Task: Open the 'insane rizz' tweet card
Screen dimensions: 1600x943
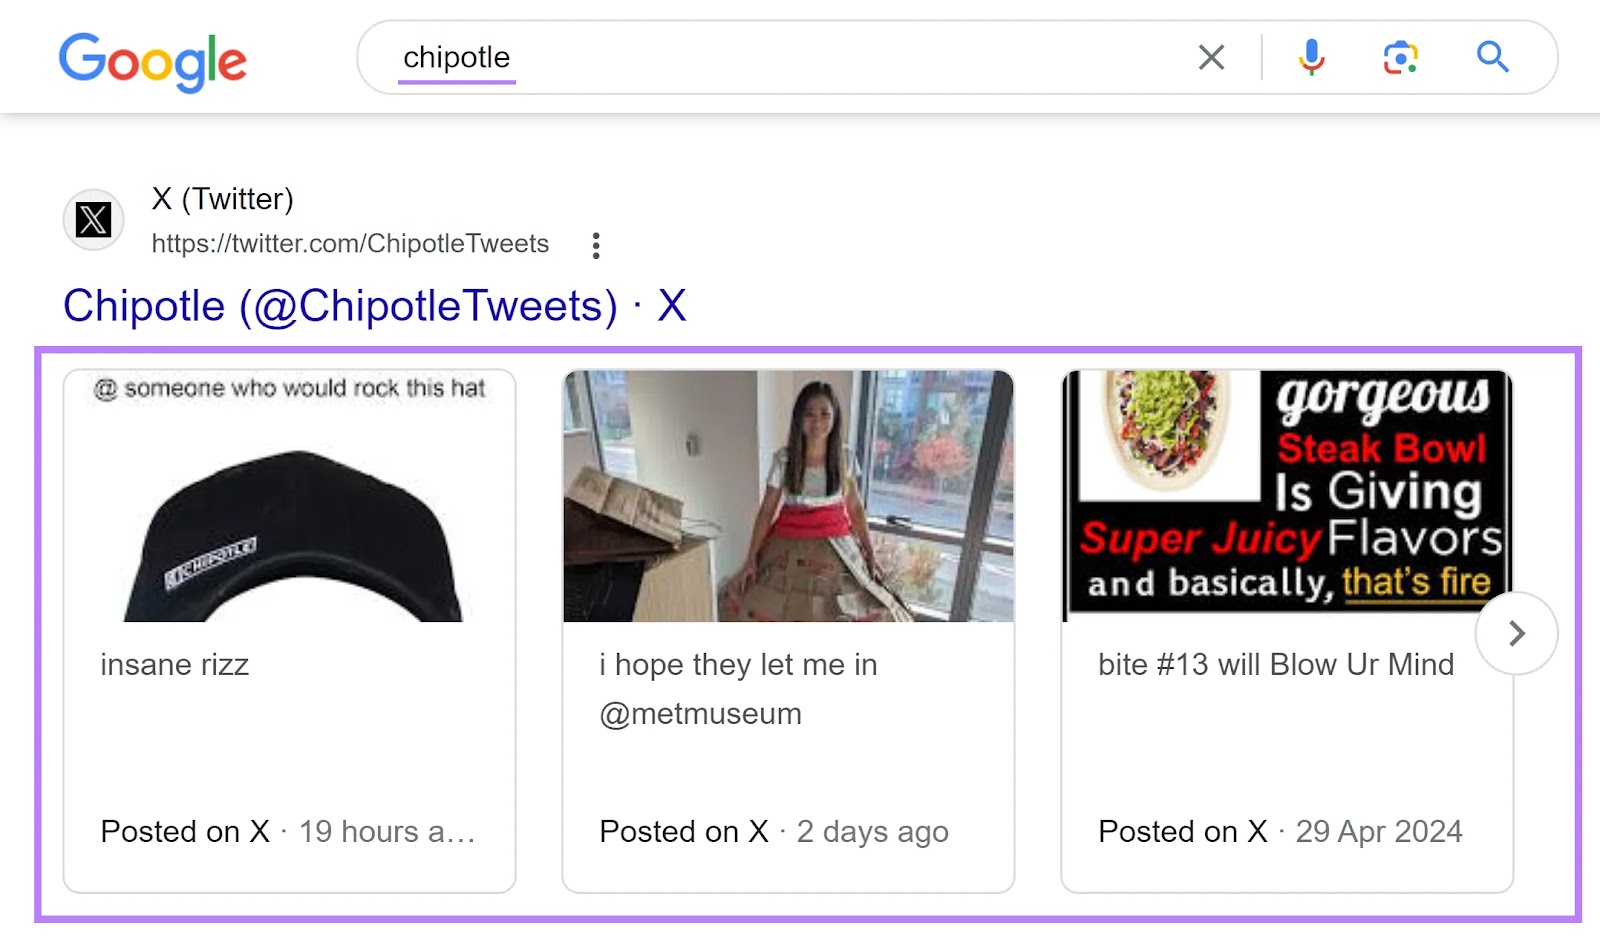Action: point(174,664)
